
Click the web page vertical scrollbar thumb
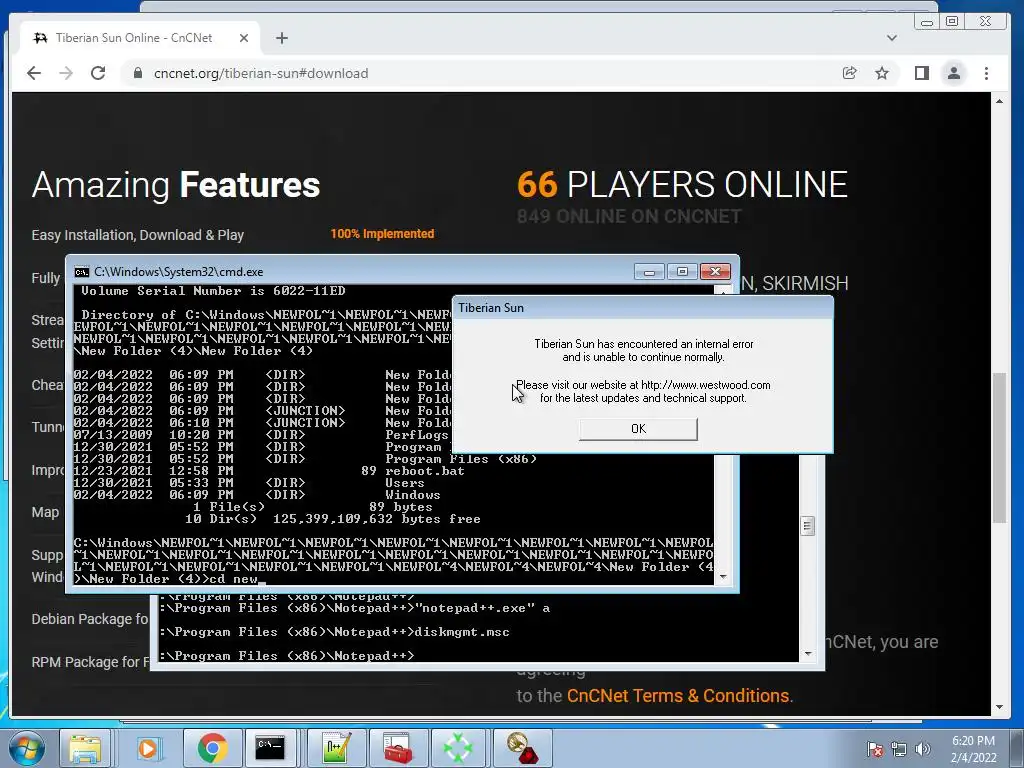pyautogui.click(x=999, y=447)
